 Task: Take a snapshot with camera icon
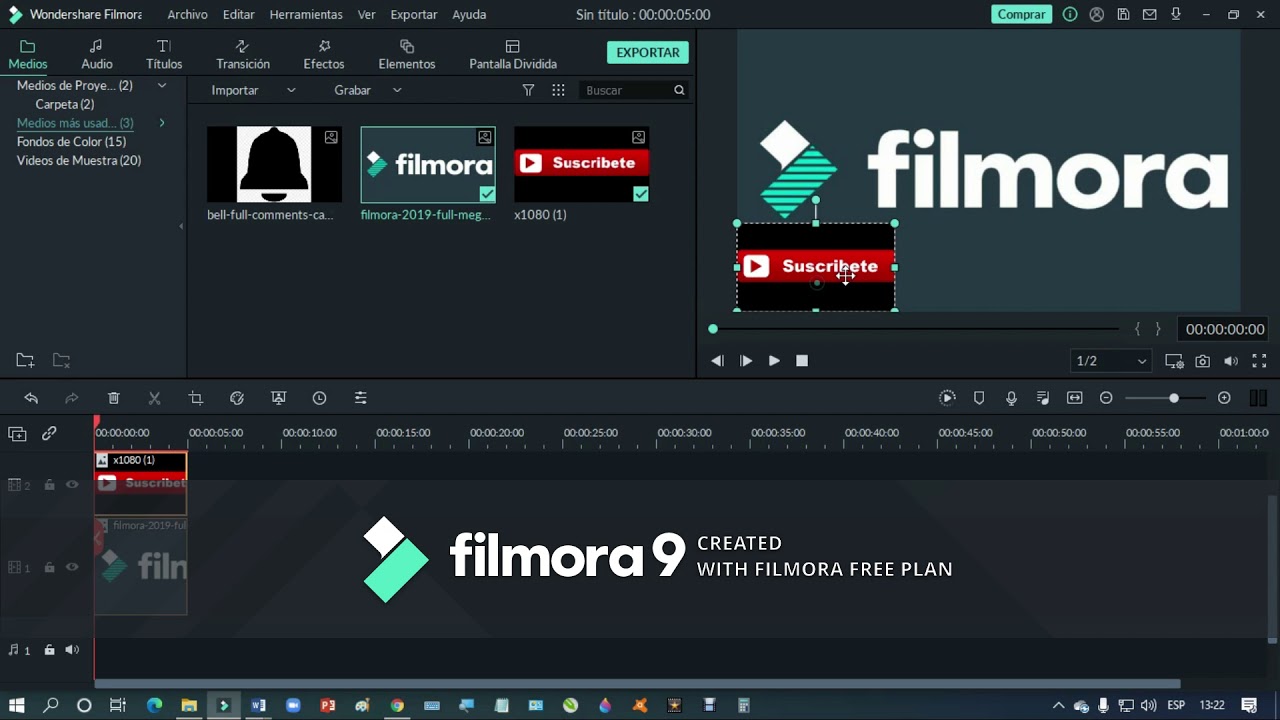pyautogui.click(x=1203, y=361)
